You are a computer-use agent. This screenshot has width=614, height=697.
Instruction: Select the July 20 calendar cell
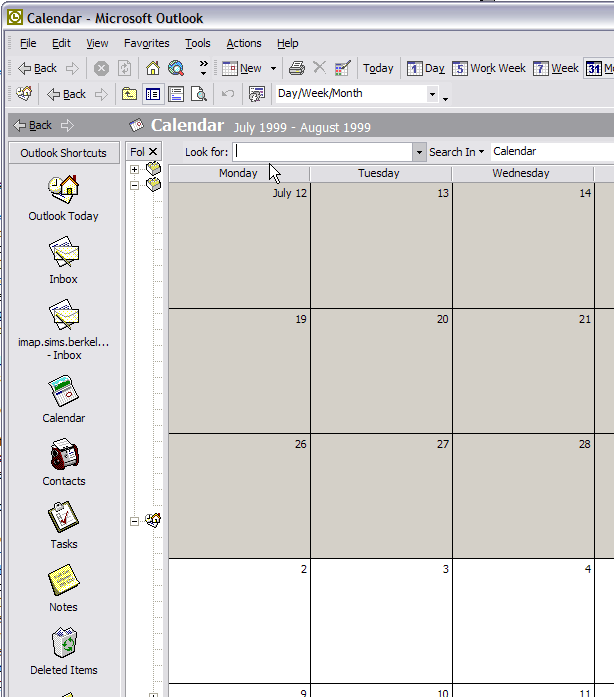pos(381,371)
